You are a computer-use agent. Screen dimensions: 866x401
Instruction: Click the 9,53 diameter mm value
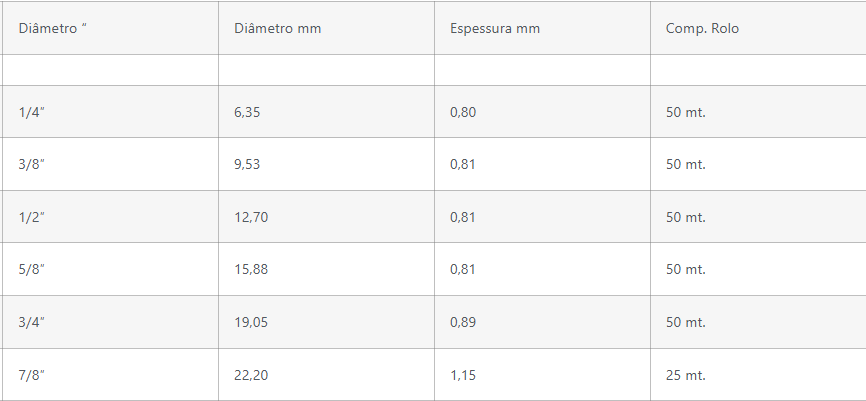[x=247, y=164]
